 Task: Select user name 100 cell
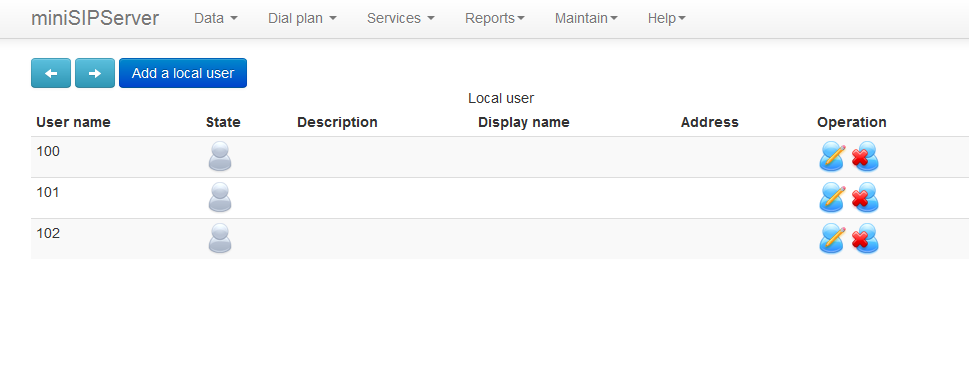click(48, 151)
